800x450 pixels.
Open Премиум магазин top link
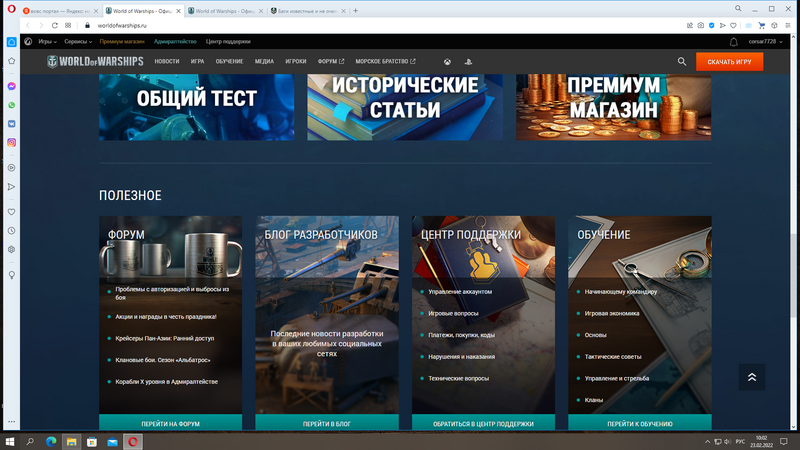click(122, 41)
